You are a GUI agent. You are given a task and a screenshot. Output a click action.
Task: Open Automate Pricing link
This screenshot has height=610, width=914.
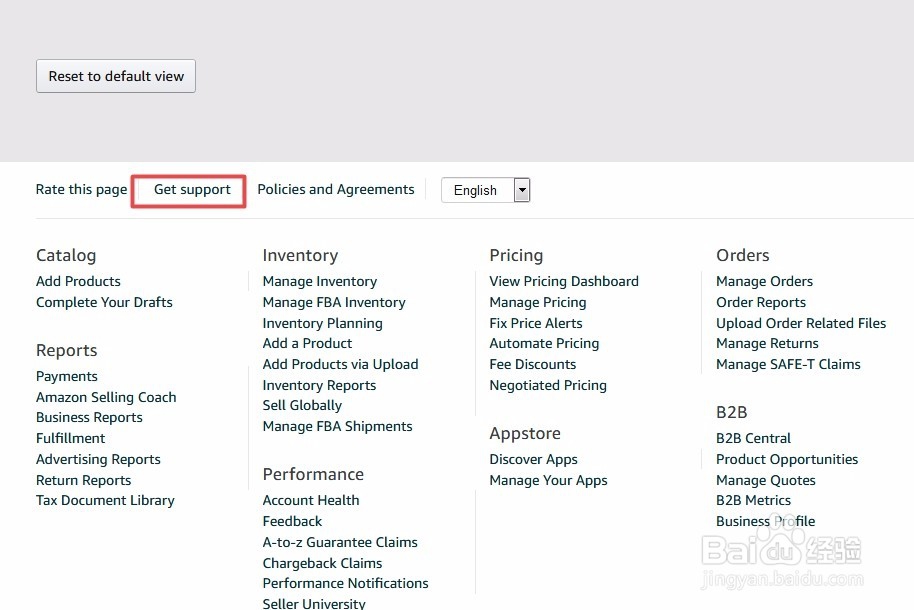(x=544, y=343)
